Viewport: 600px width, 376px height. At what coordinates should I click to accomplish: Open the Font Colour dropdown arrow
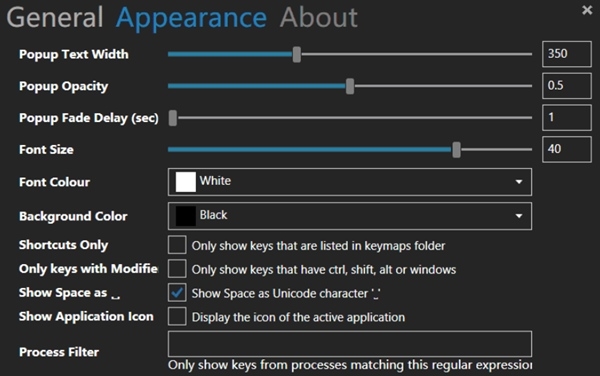point(518,182)
